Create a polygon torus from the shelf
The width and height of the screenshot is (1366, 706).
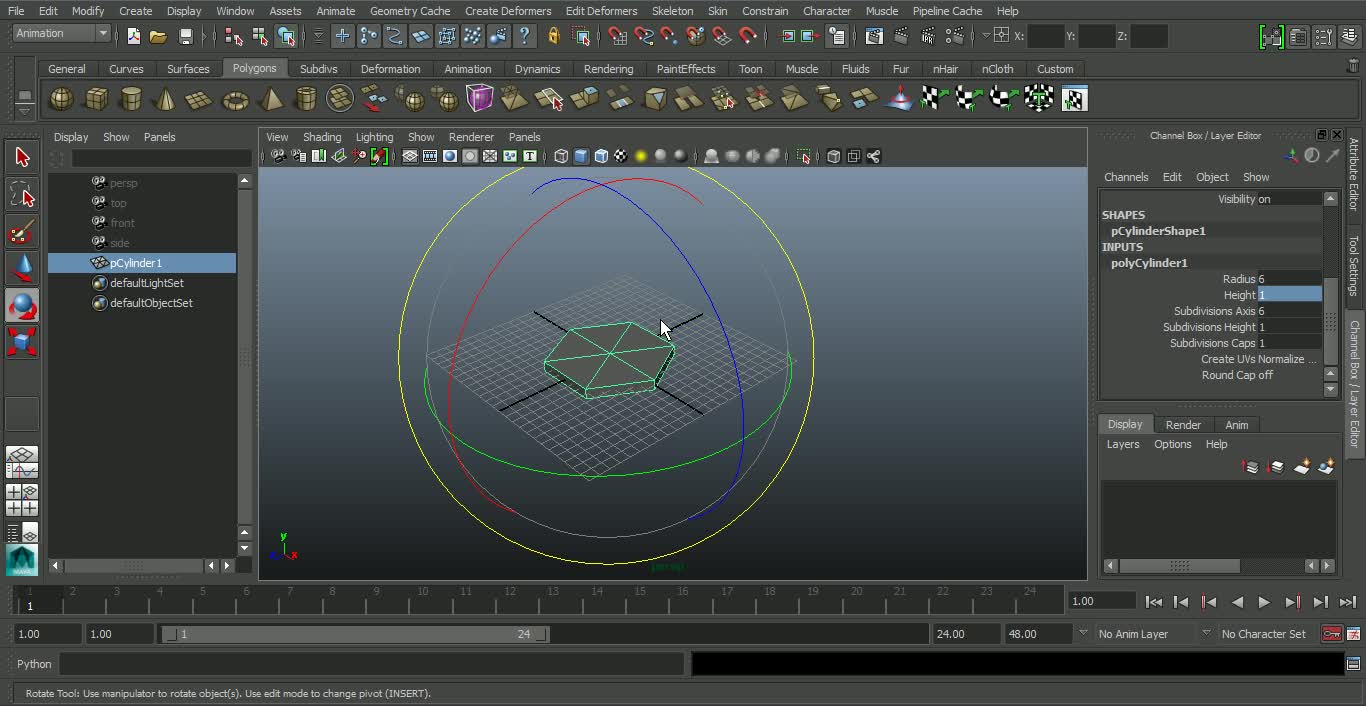tap(235, 99)
